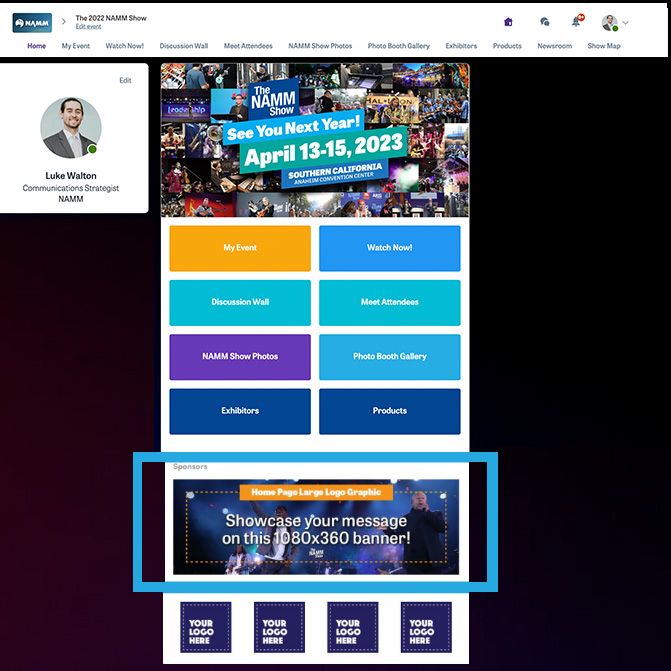Image resolution: width=671 pixels, height=671 pixels.
Task: Expand the account menu chevron
Action: (x=626, y=23)
